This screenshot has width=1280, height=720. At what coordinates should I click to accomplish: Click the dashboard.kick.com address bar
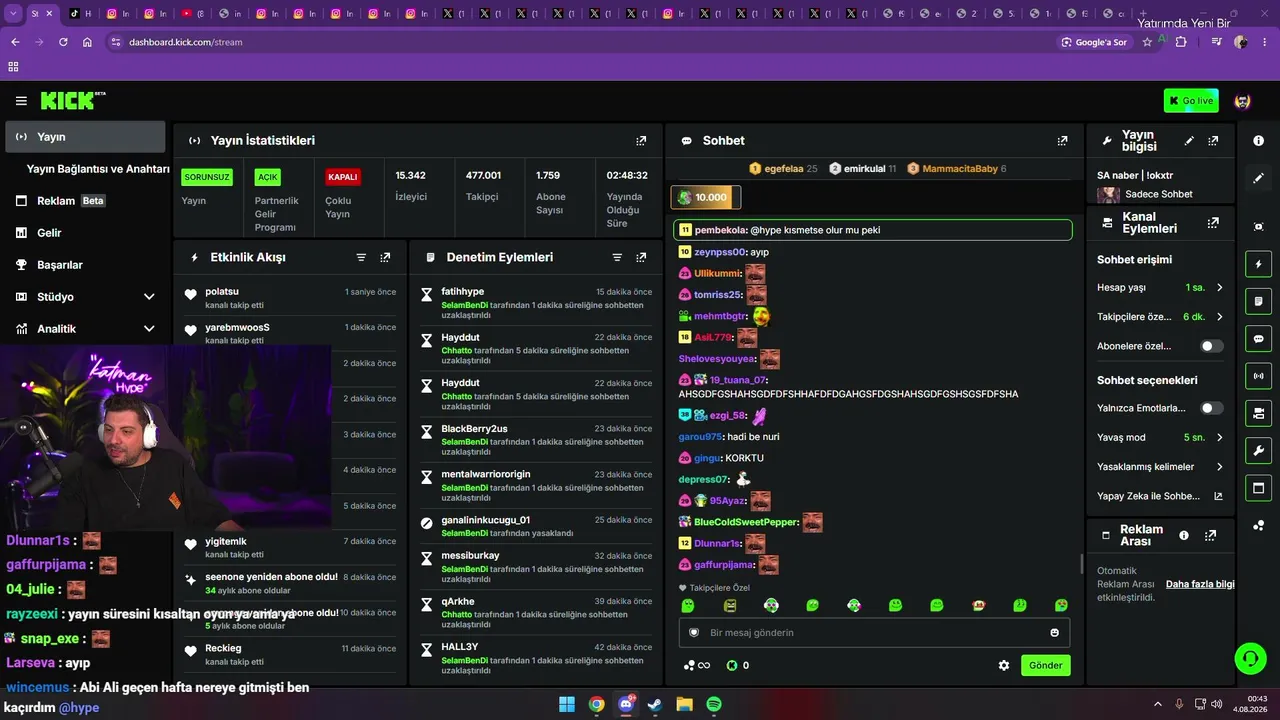coord(185,42)
